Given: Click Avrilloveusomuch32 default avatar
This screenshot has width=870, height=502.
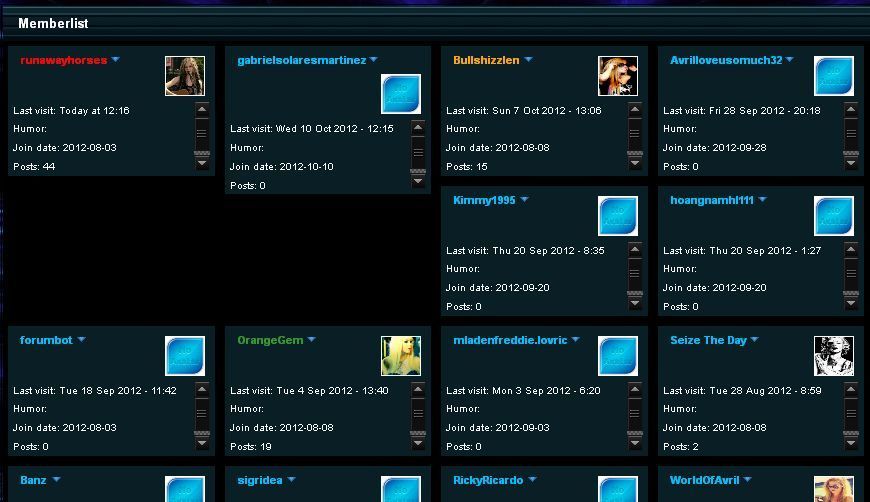Looking at the screenshot, I should coord(833,76).
